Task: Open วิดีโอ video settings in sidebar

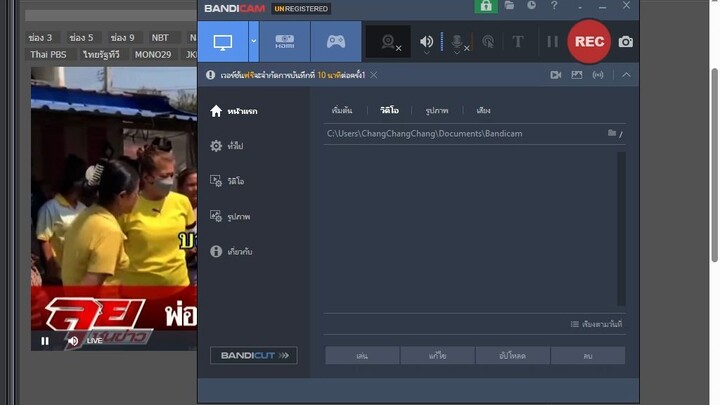Action: [x=227, y=181]
